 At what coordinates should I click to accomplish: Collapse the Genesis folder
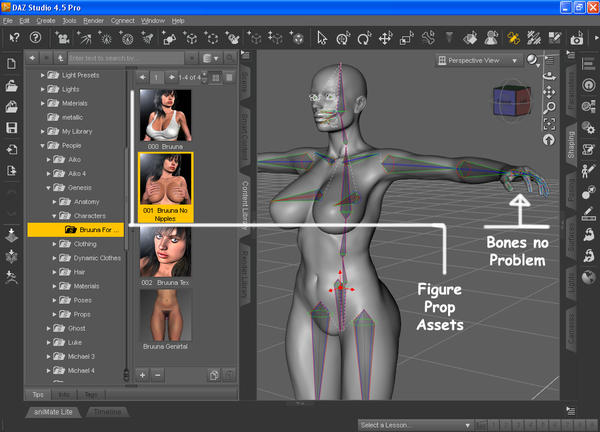tap(49, 188)
